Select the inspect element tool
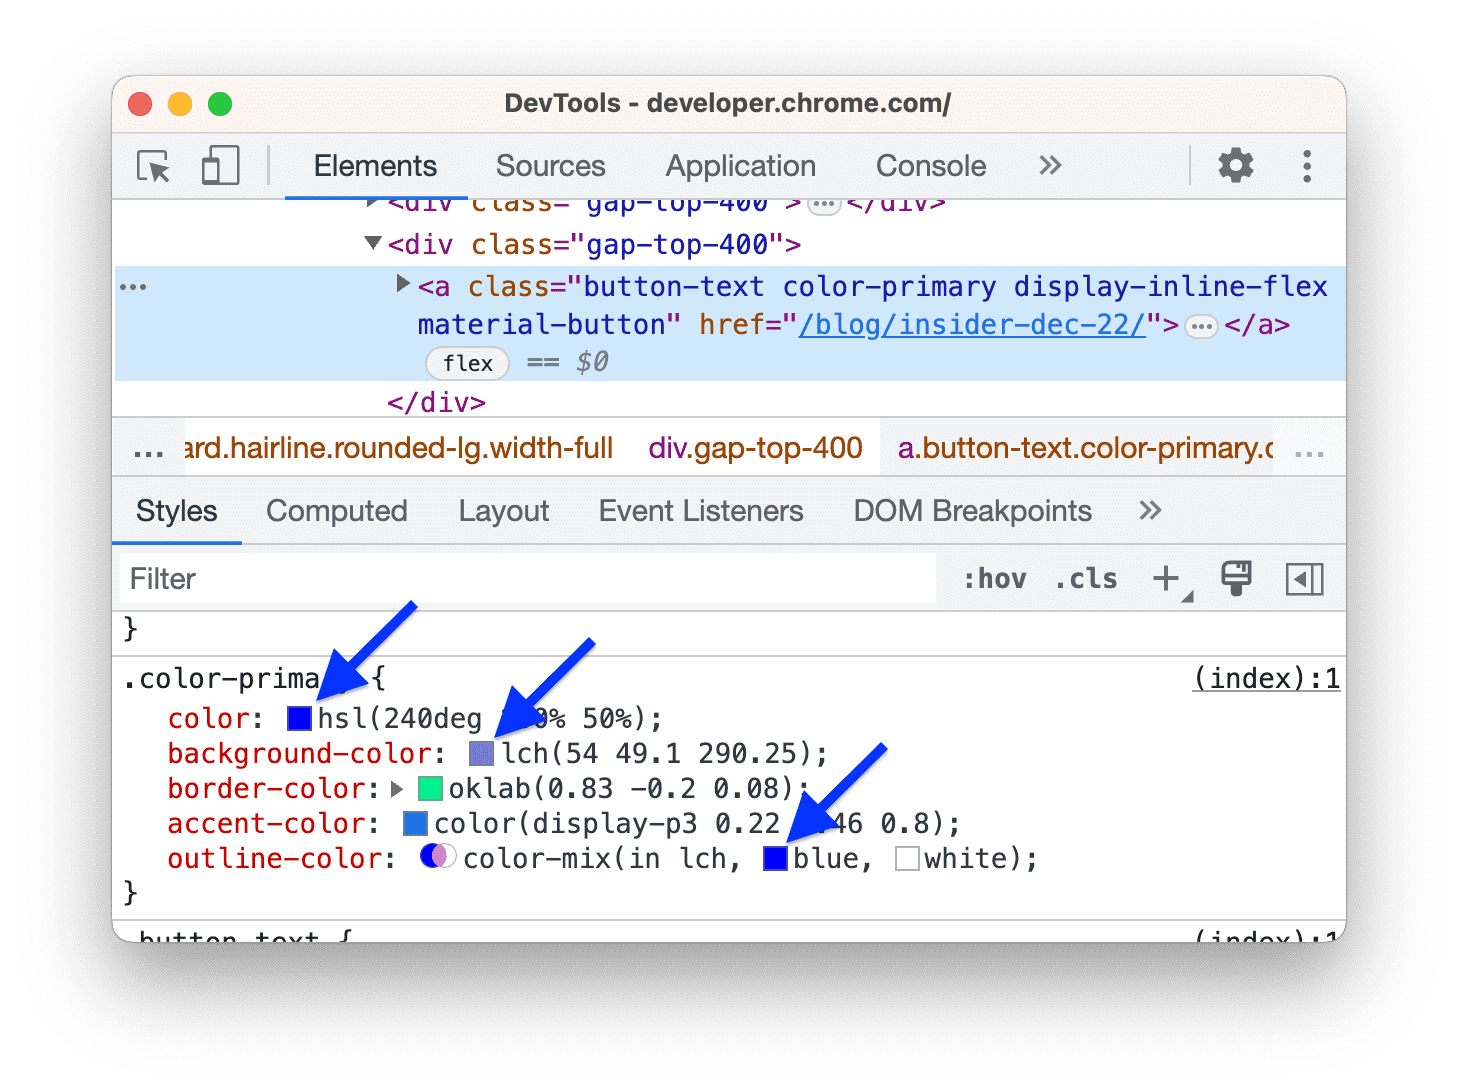 pyautogui.click(x=152, y=166)
